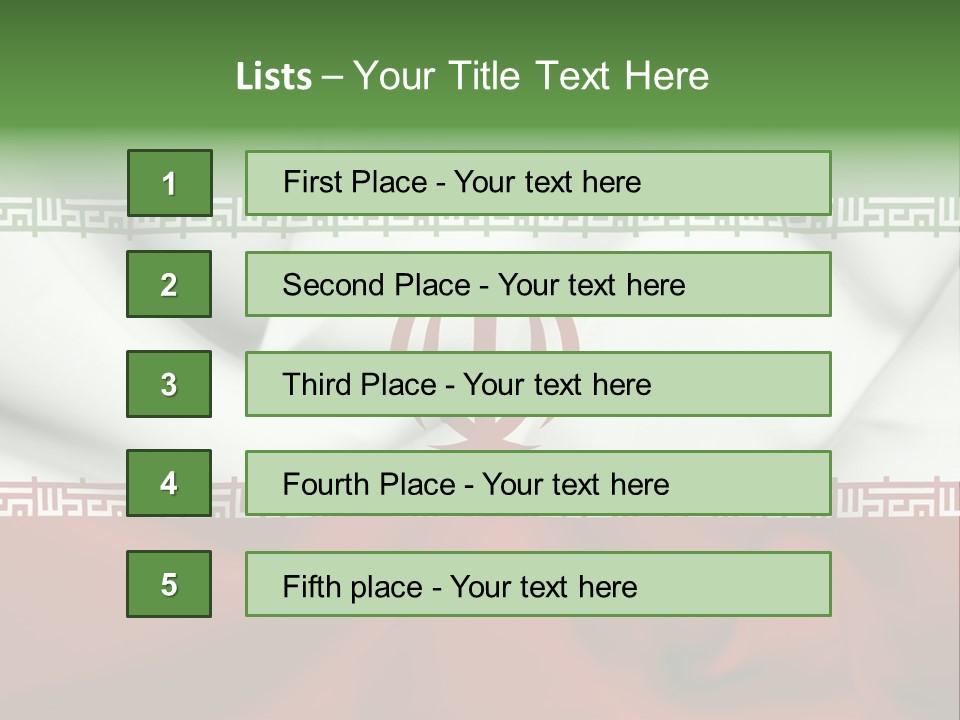Viewport: 960px width, 720px height.
Task: Click the word Lists in title
Action: click(273, 76)
